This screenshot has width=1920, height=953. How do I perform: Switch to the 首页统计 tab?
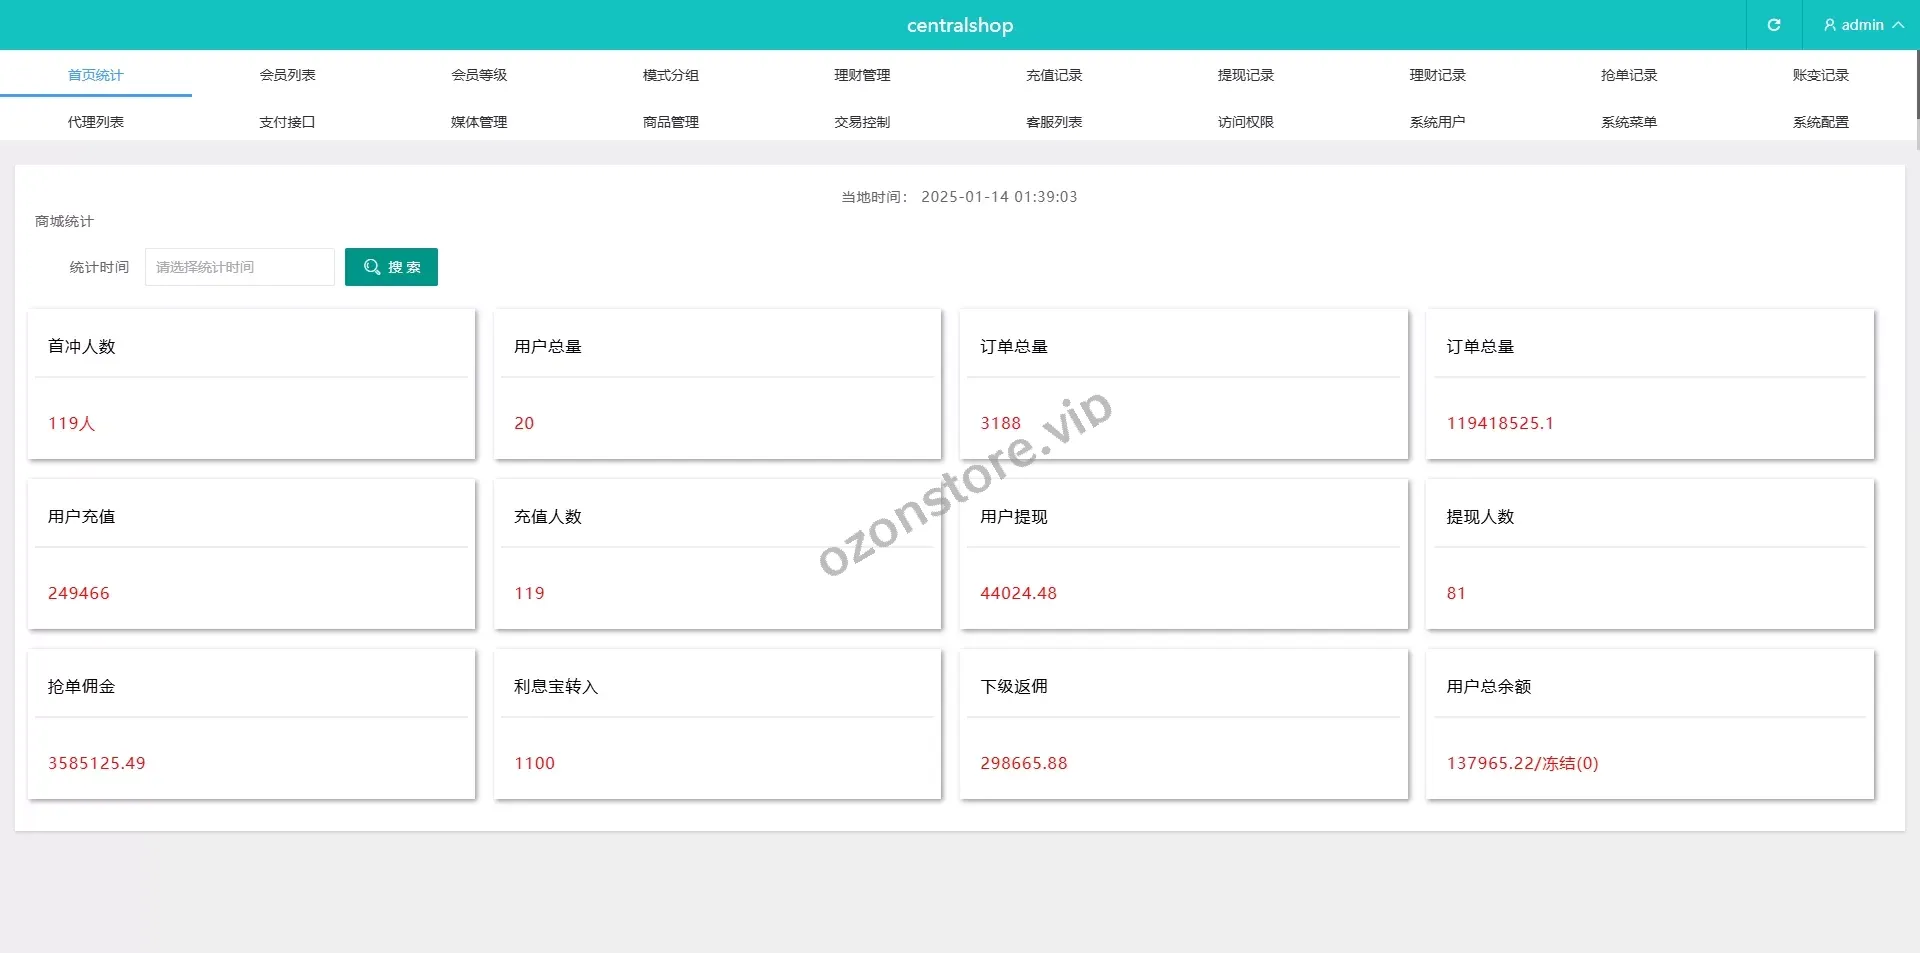pyautogui.click(x=96, y=75)
